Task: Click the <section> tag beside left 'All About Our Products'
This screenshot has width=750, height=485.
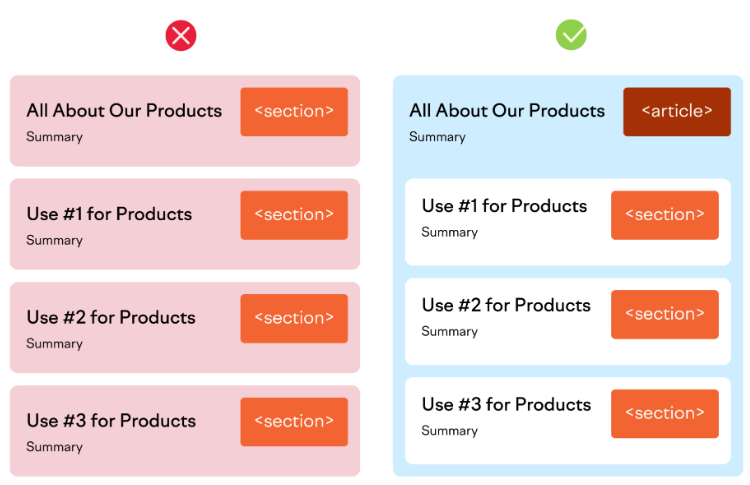Action: [x=294, y=111]
